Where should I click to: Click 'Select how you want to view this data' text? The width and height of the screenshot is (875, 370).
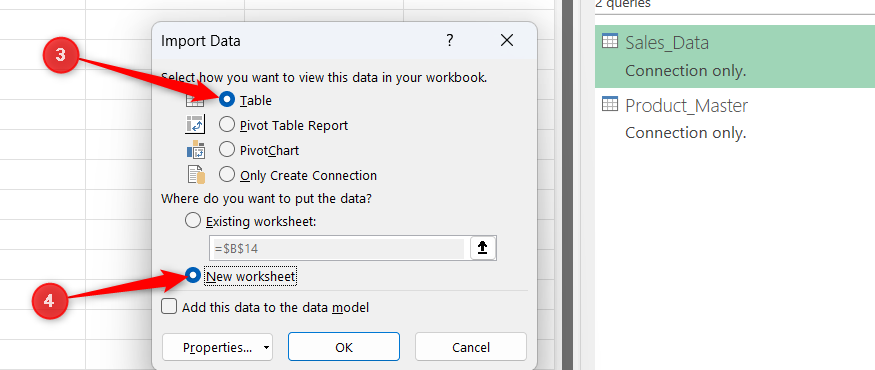pyautogui.click(x=324, y=78)
